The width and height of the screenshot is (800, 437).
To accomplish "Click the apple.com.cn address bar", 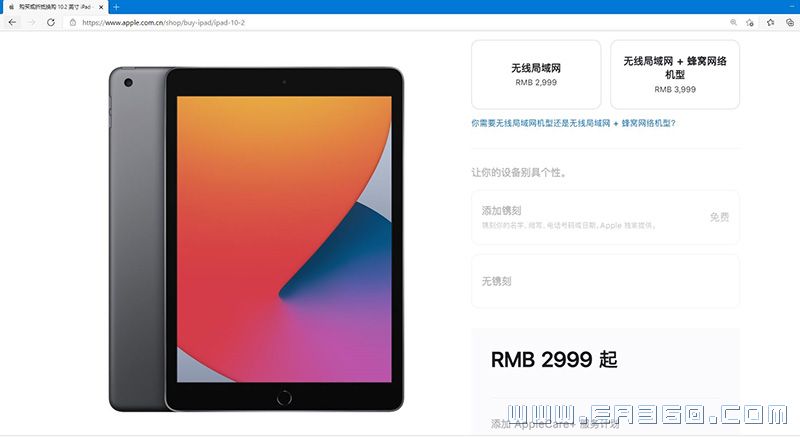I will click(x=398, y=22).
